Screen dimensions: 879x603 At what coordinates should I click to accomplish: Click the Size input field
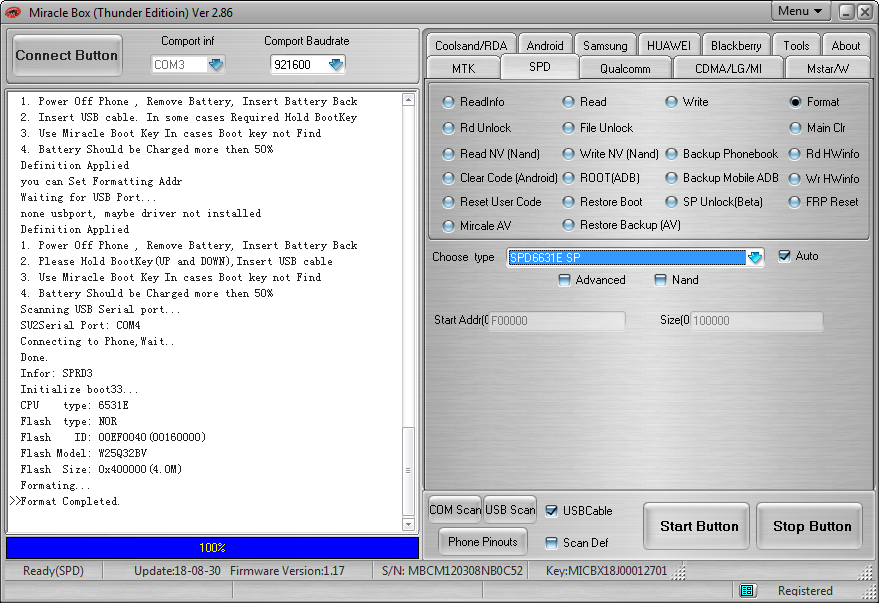point(756,321)
